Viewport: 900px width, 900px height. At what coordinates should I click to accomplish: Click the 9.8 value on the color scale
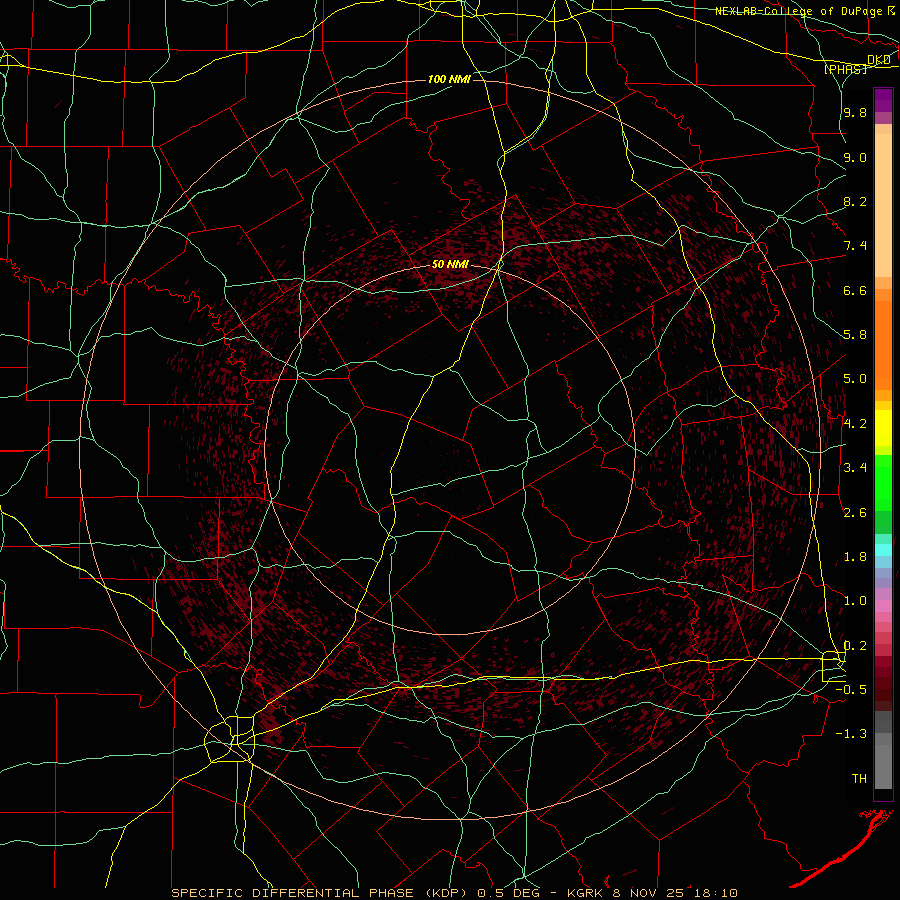click(855, 113)
